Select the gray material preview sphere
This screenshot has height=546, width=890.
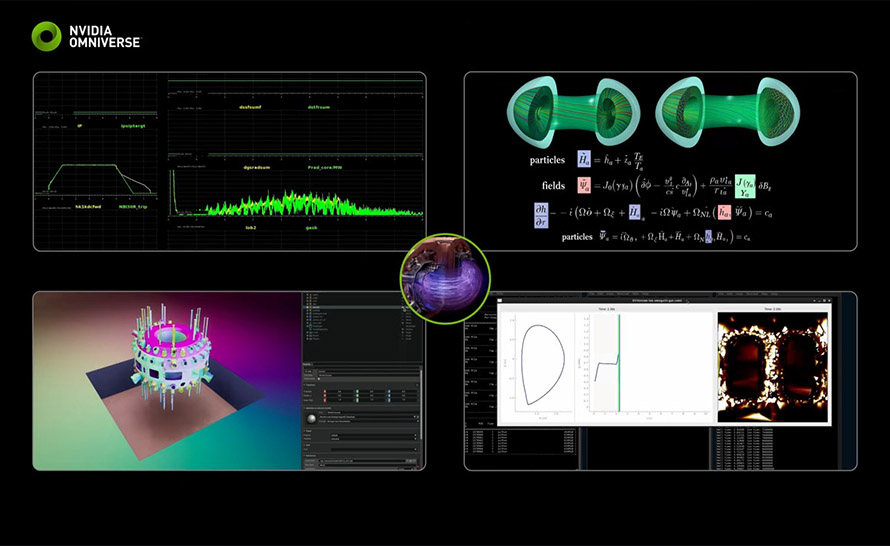[313, 419]
